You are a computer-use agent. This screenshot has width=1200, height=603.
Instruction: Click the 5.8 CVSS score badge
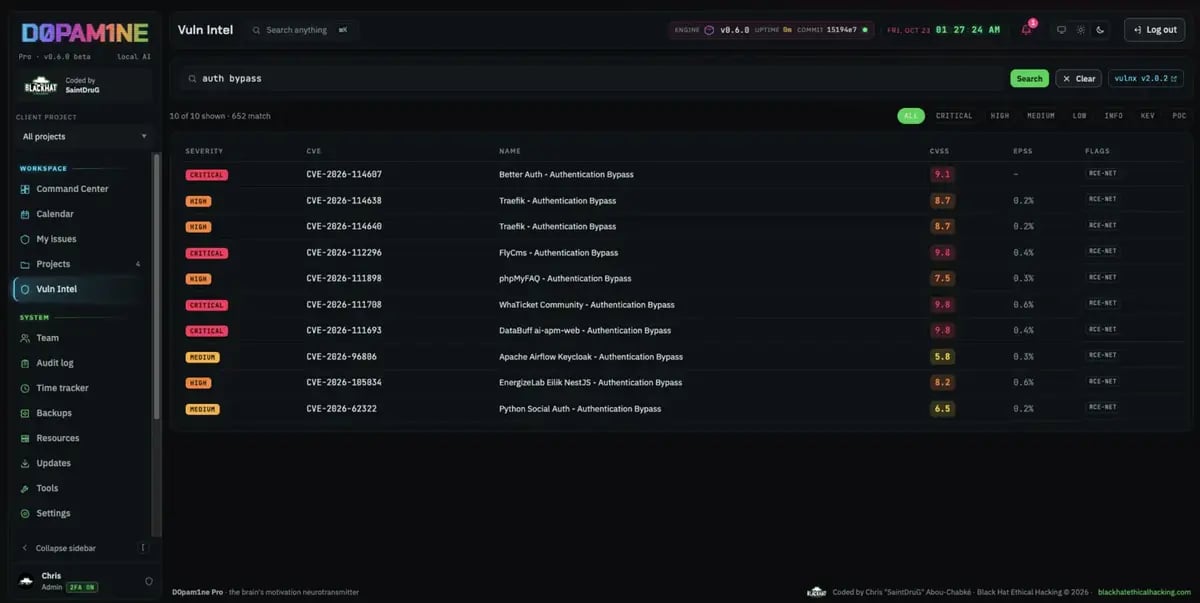[942, 356]
